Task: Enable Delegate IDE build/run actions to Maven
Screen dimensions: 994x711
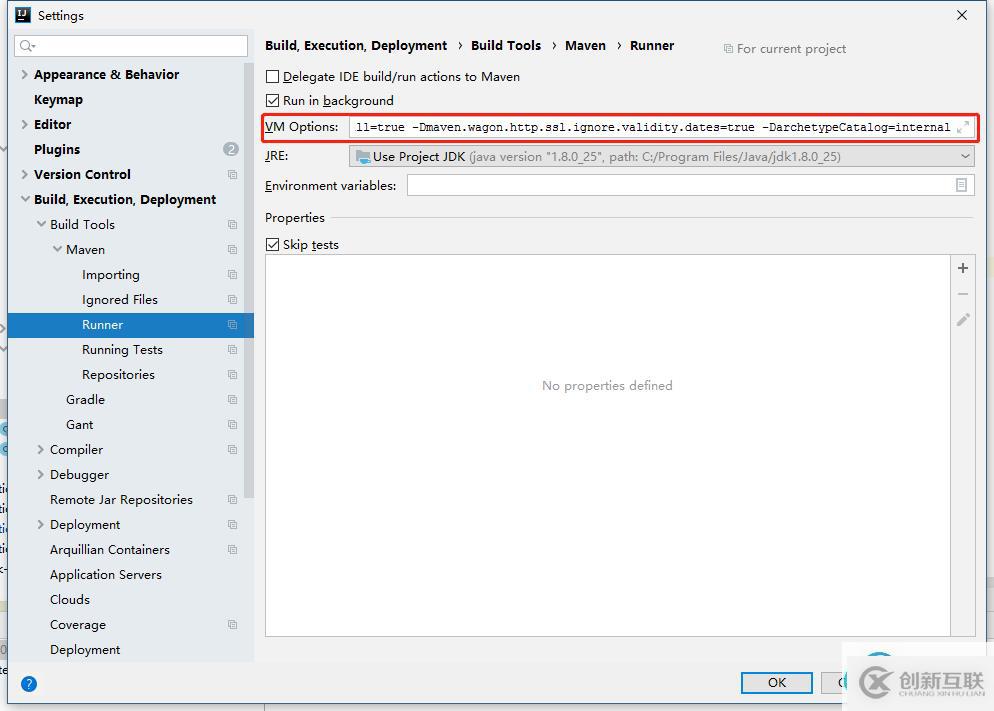Action: (273, 77)
